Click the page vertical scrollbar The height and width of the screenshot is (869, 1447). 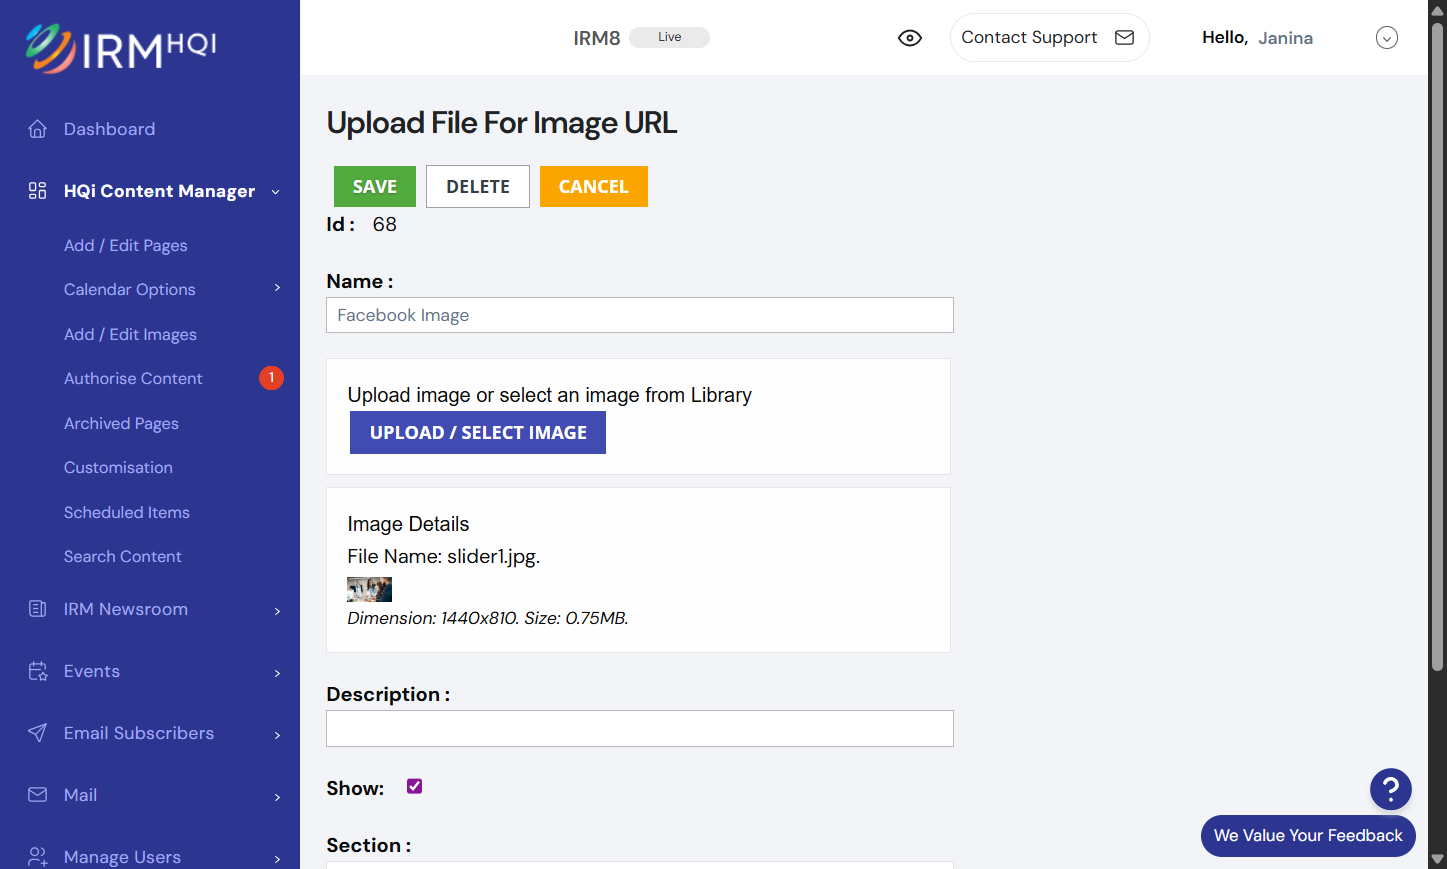[x=1437, y=345]
